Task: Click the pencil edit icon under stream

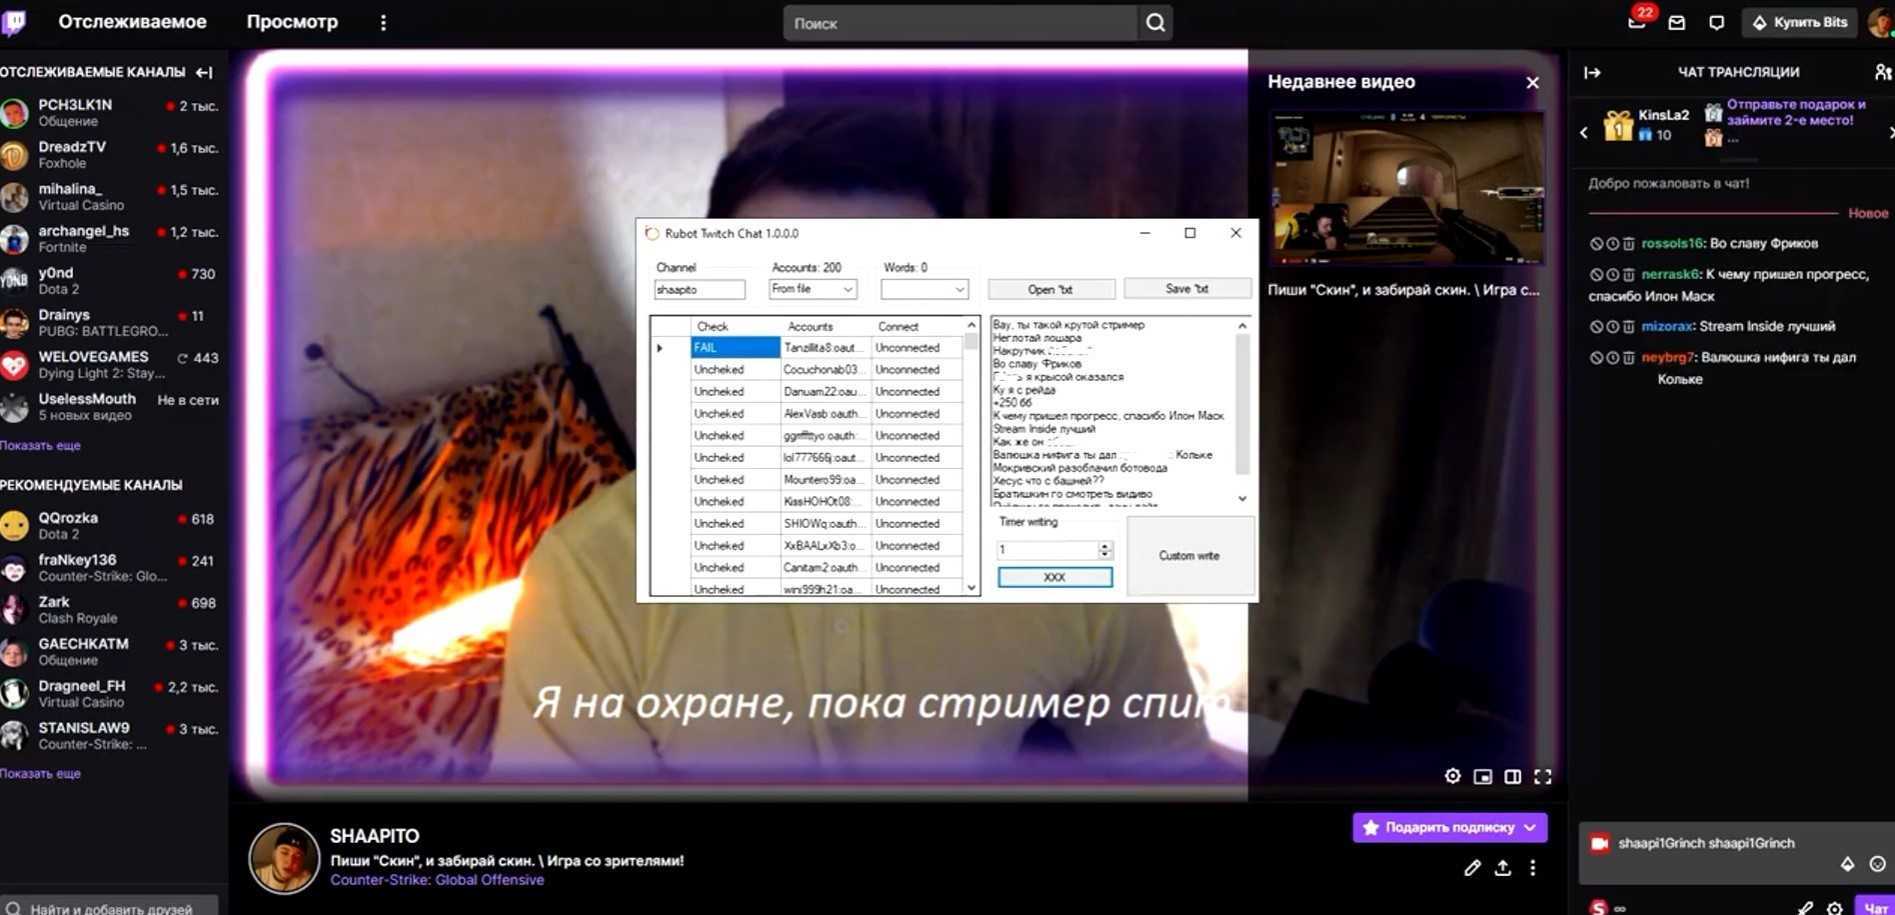Action: click(1472, 868)
